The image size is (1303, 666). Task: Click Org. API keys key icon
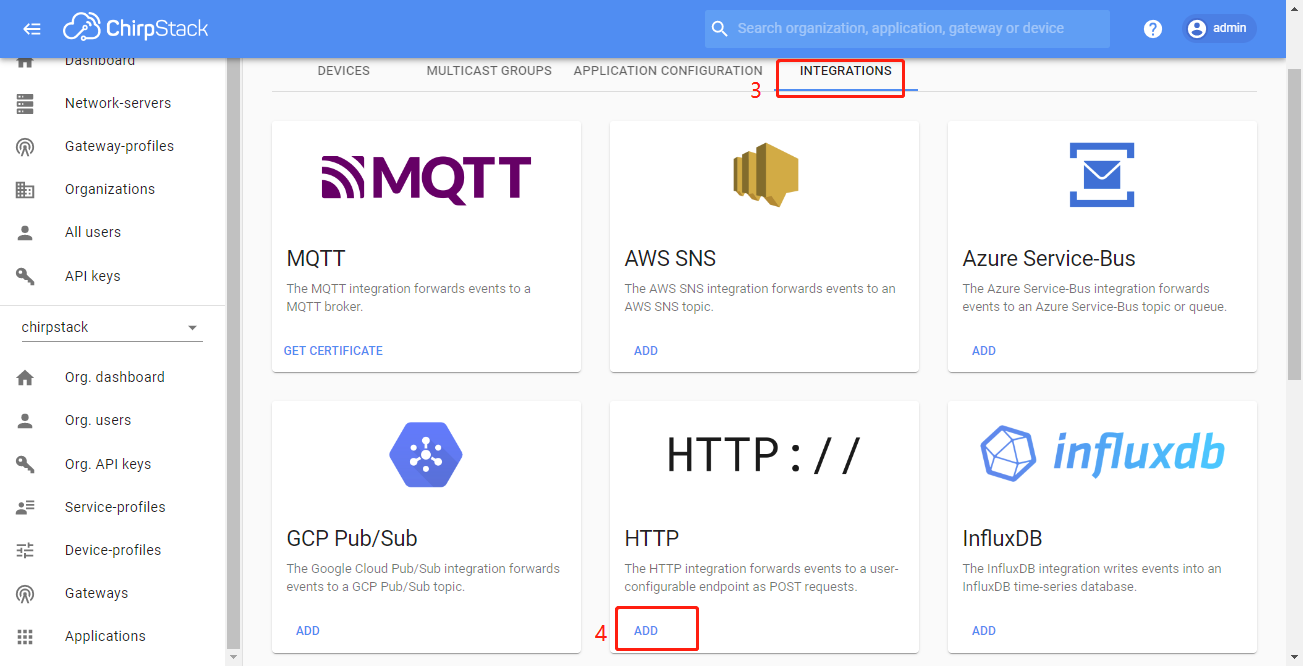(x=25, y=464)
